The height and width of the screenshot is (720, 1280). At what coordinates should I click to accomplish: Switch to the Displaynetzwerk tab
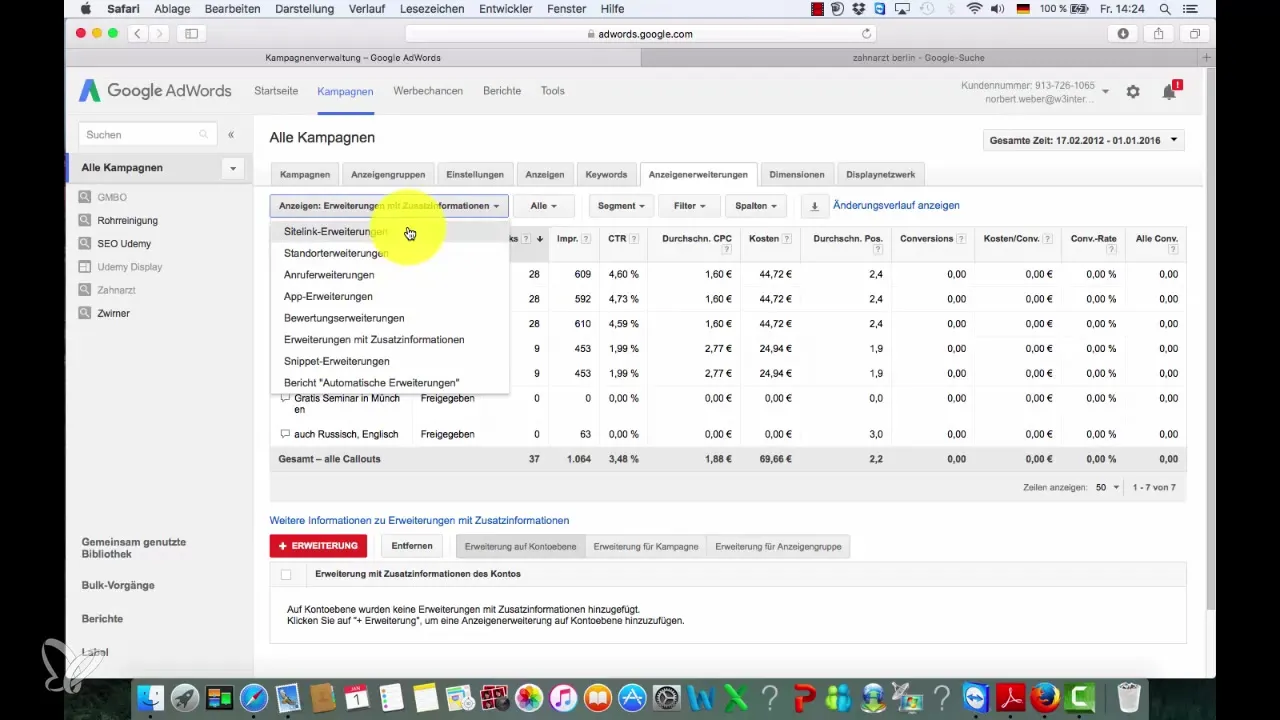880,174
